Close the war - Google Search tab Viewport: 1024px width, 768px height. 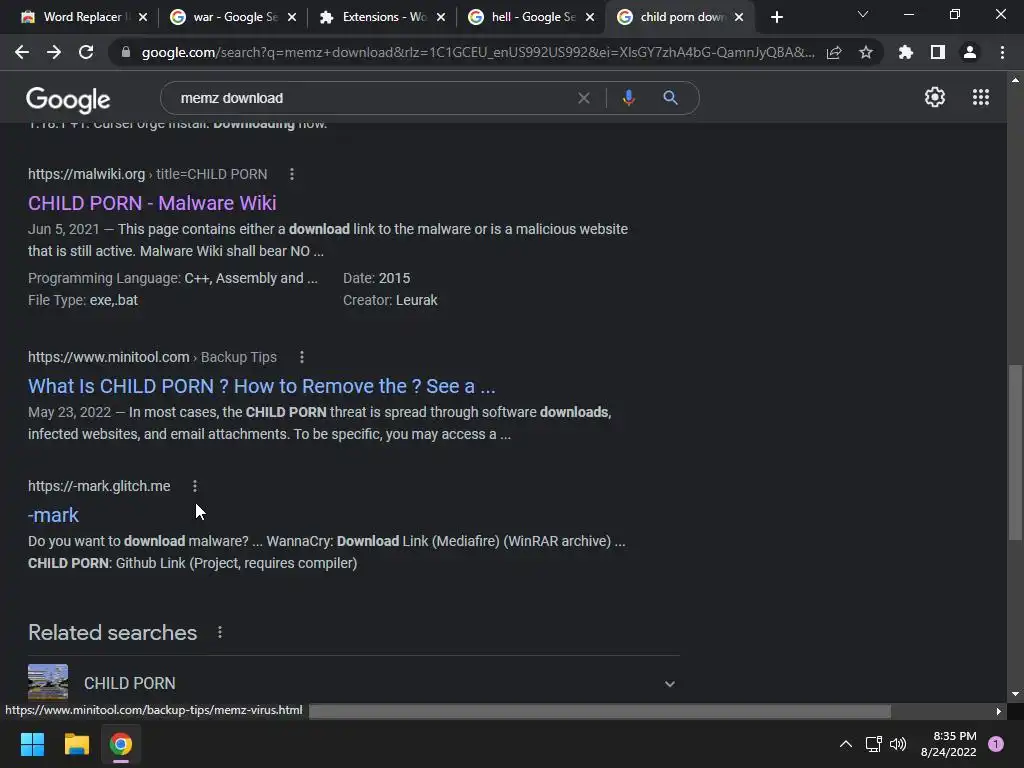pos(292,17)
